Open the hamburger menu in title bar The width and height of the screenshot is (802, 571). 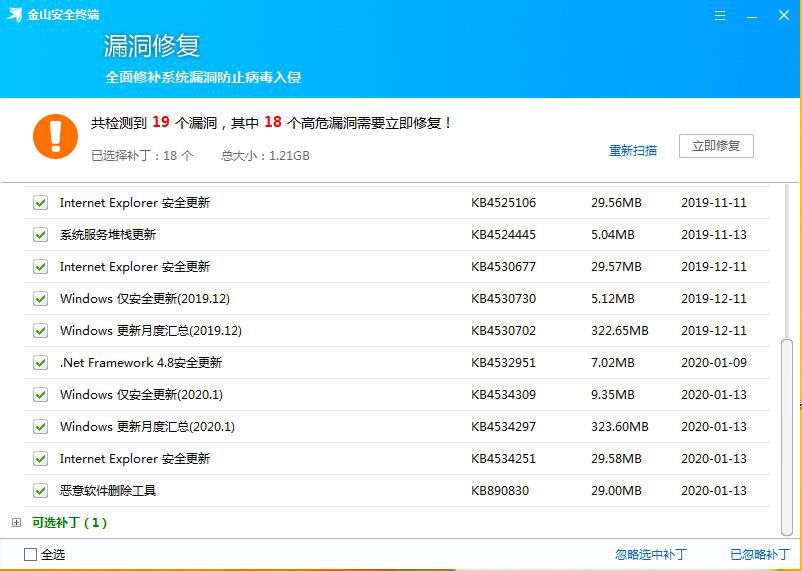click(720, 15)
